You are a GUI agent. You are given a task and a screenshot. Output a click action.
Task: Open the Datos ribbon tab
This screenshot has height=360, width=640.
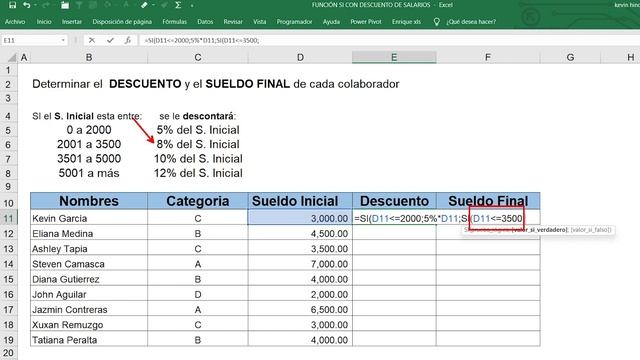205,22
